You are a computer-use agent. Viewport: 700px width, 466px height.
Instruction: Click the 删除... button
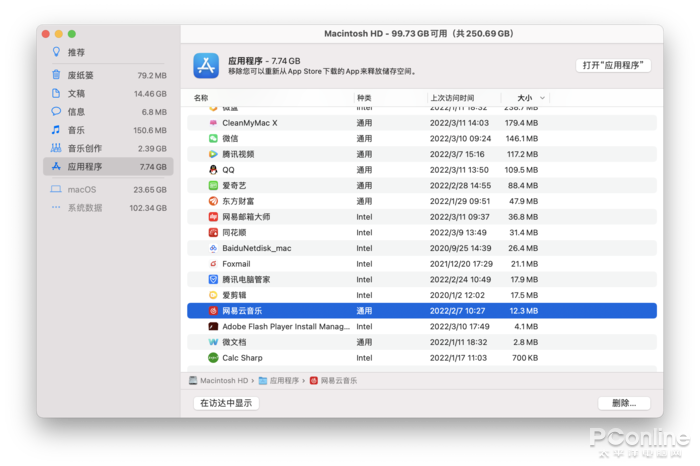click(624, 403)
